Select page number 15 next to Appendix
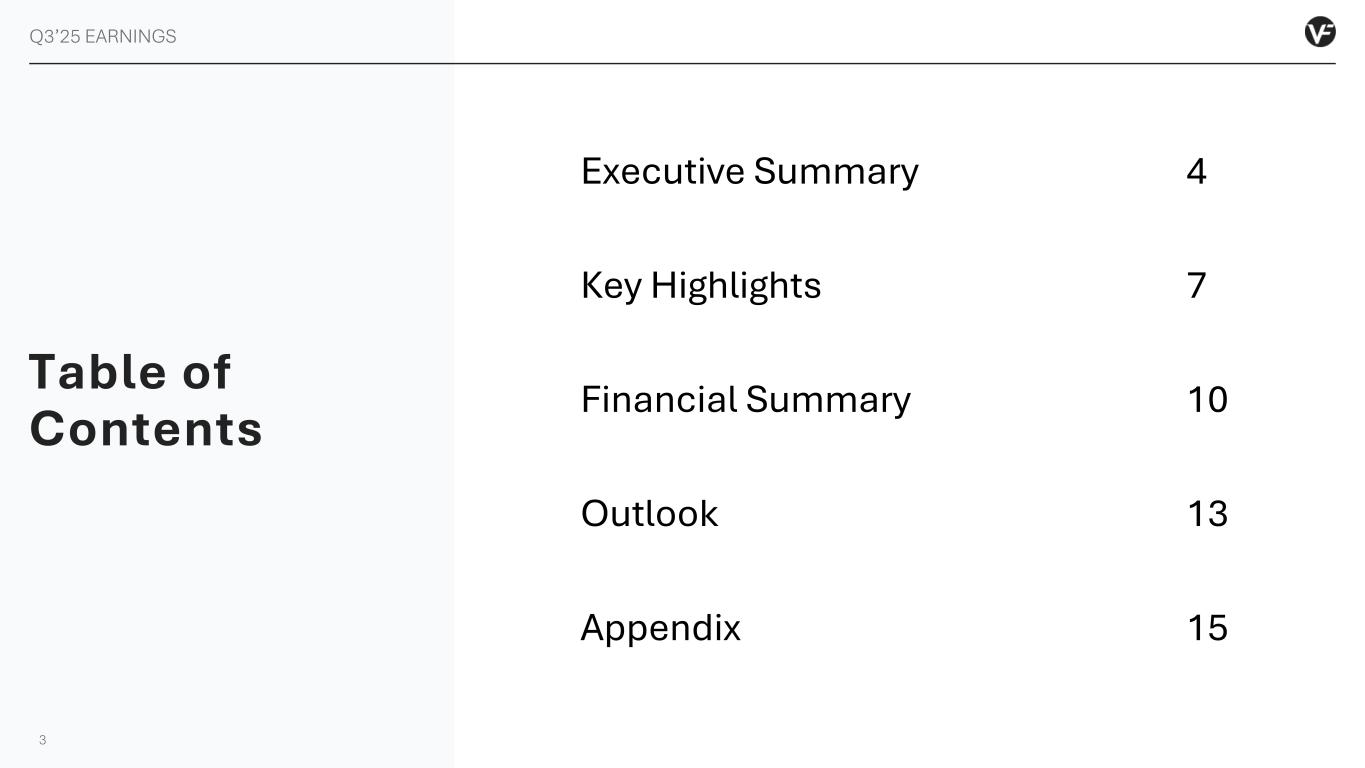The height and width of the screenshot is (768, 1365). [x=1207, y=628]
